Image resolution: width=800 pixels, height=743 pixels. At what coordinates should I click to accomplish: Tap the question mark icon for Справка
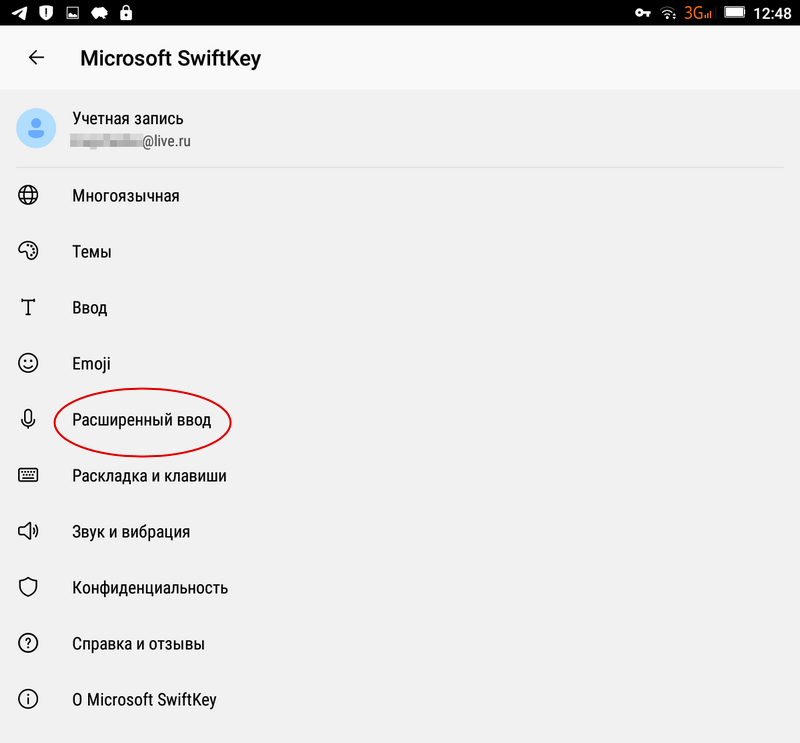tap(28, 643)
